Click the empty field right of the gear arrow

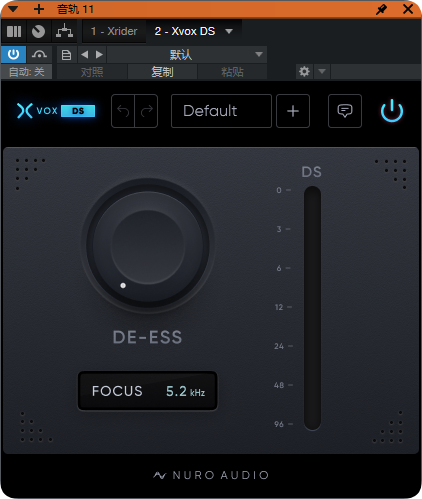coord(375,71)
